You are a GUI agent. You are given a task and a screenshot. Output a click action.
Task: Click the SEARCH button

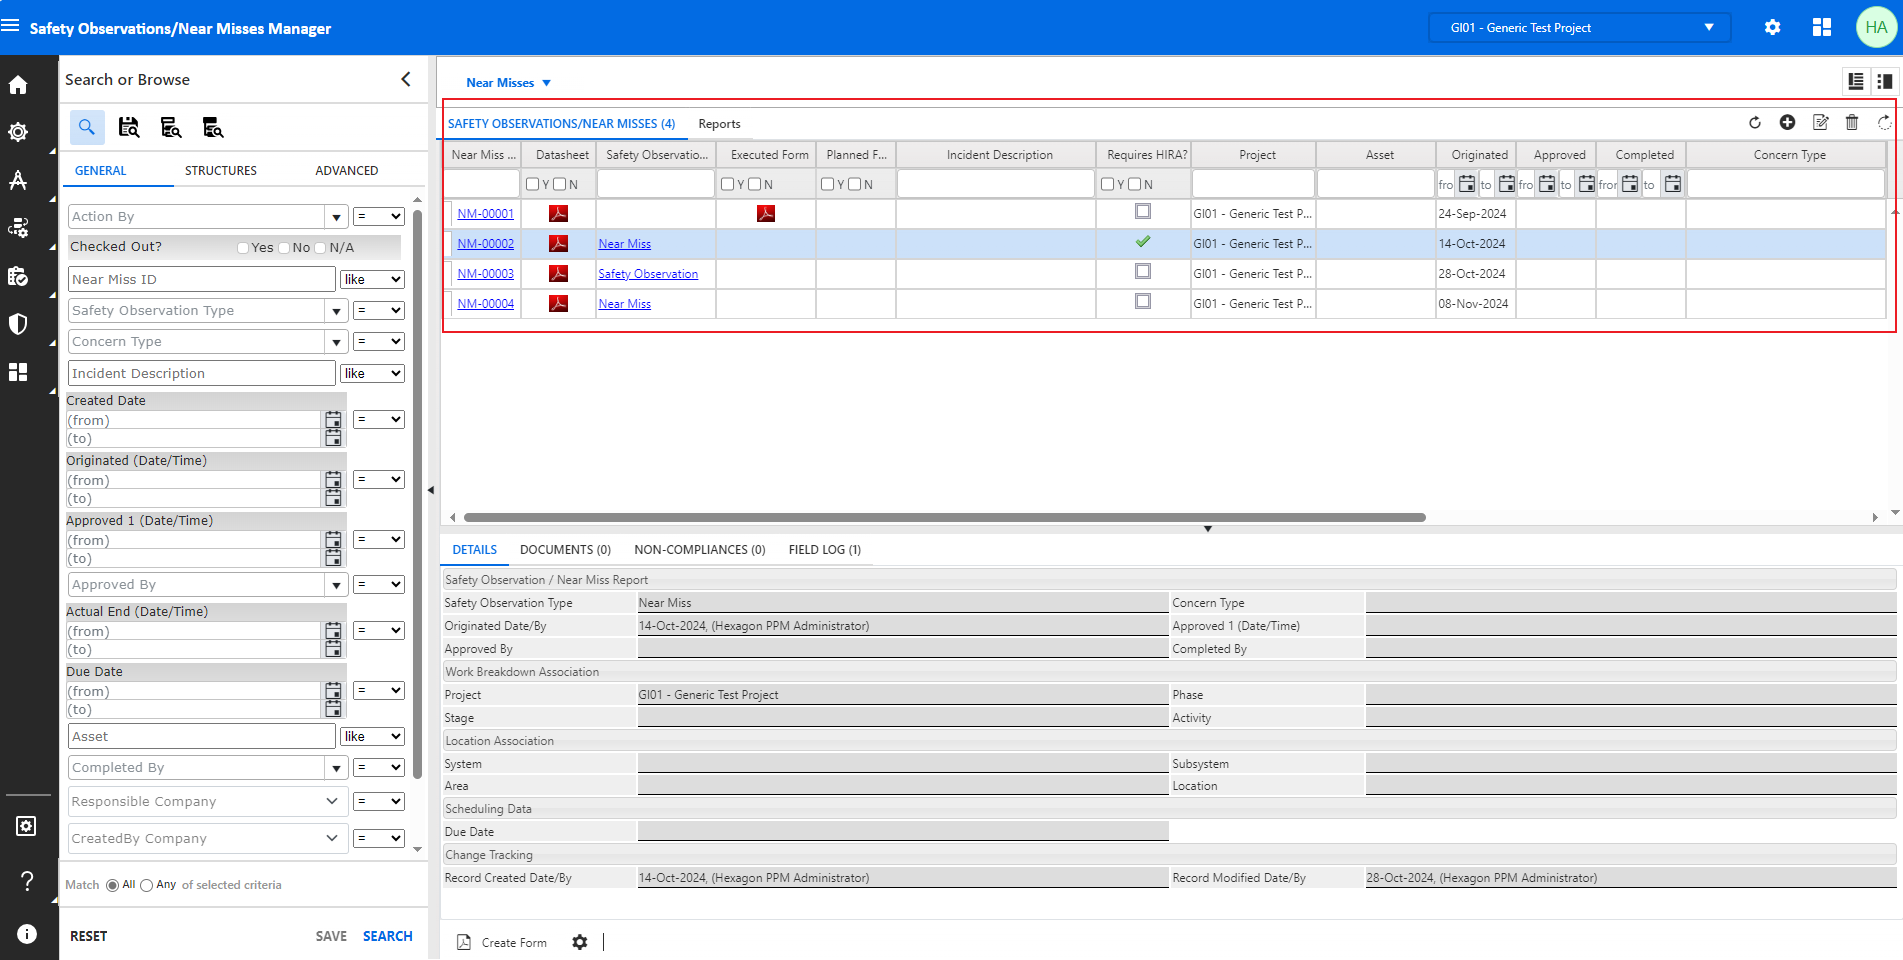(387, 936)
